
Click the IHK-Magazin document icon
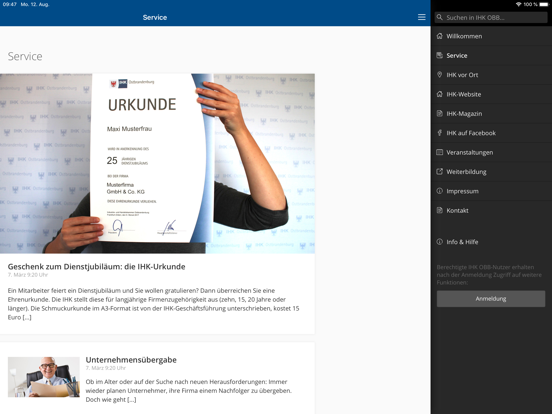tap(439, 113)
